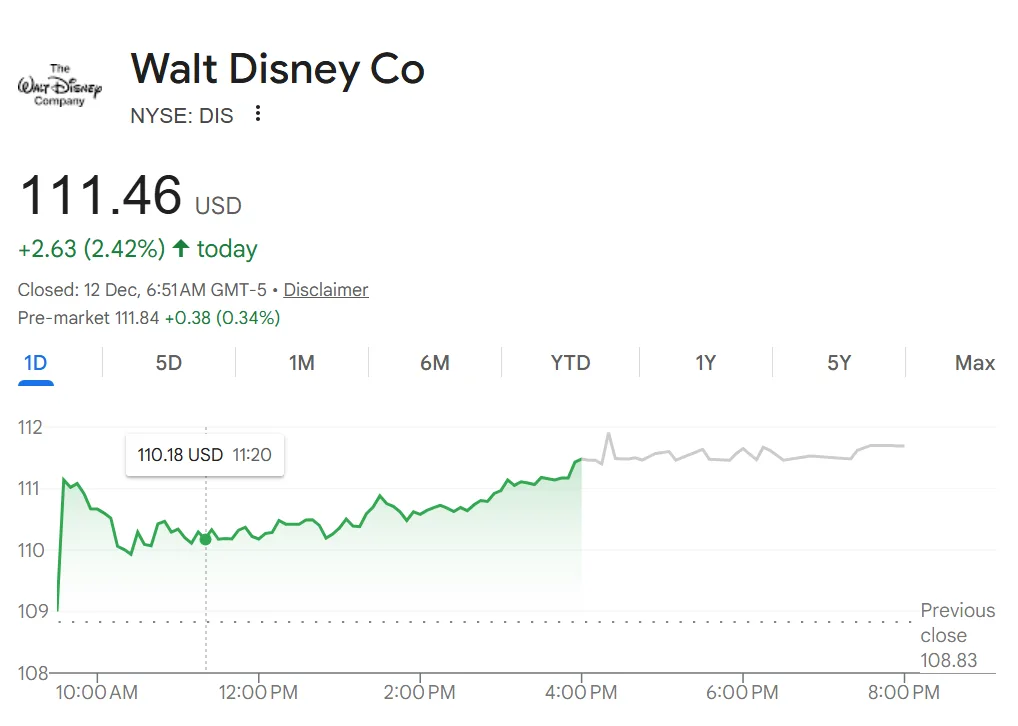1018x726 pixels.
Task: Open the Disclaimer link
Action: (325, 289)
